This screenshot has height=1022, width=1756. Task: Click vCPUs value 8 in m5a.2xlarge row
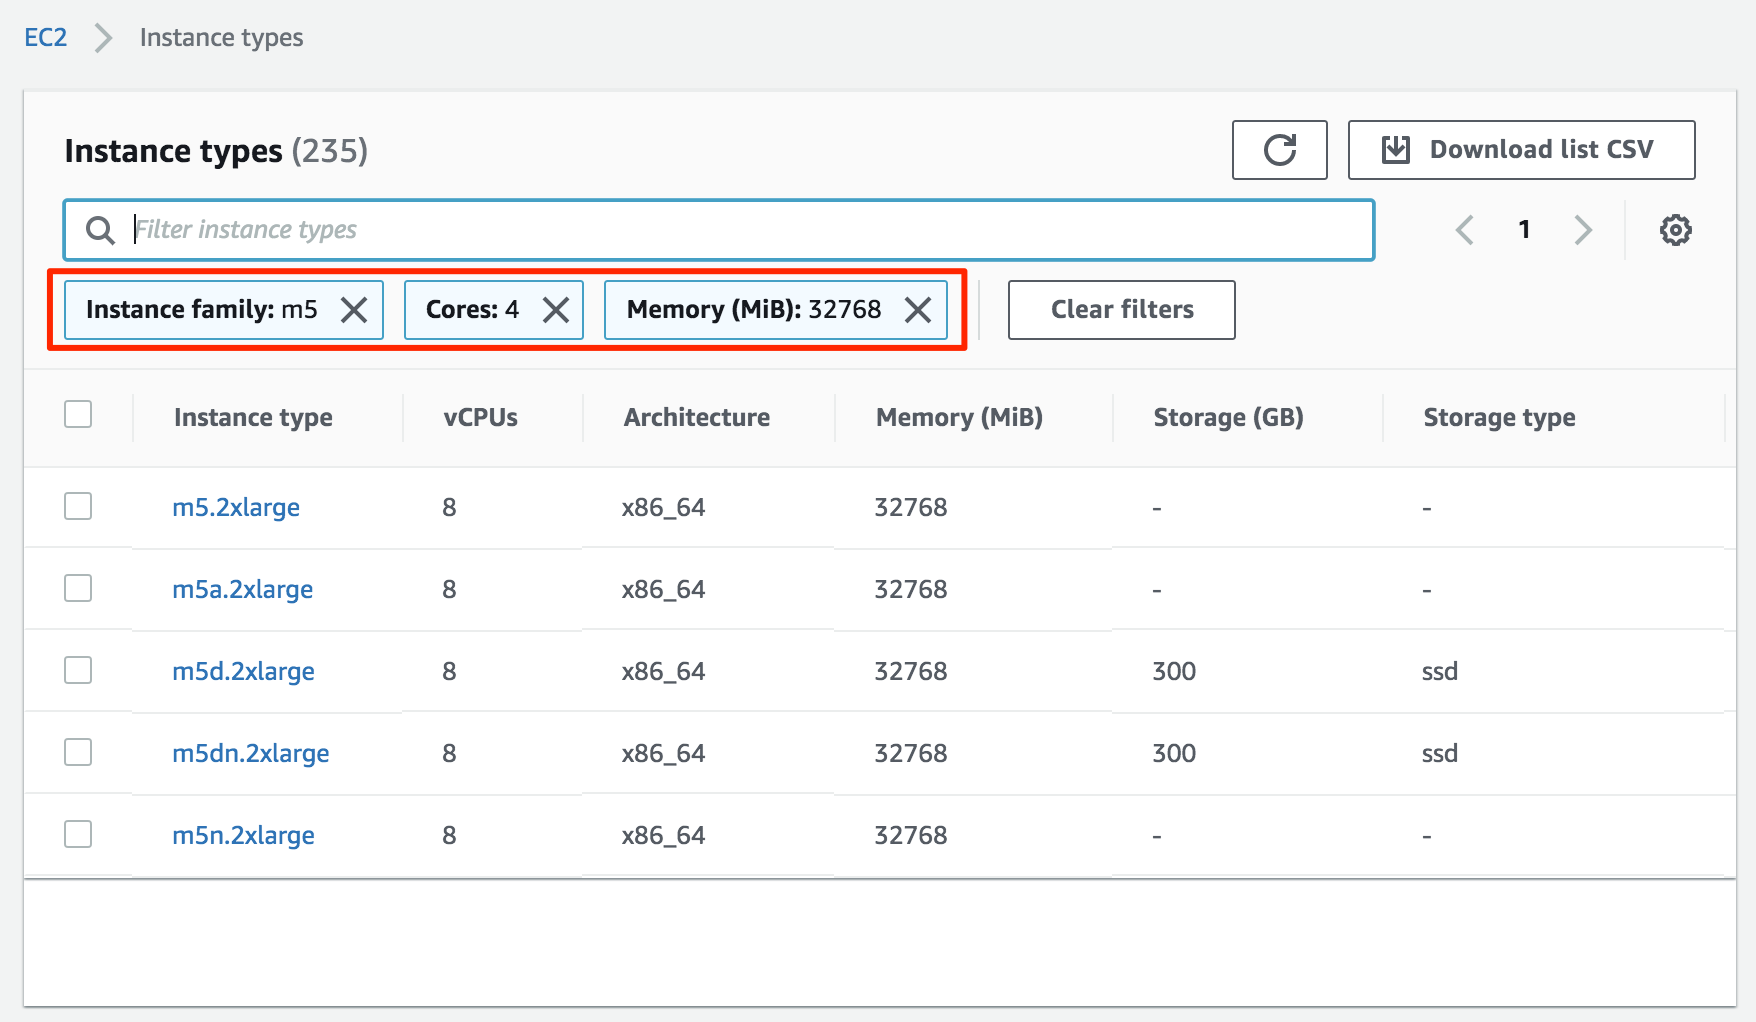tap(449, 589)
